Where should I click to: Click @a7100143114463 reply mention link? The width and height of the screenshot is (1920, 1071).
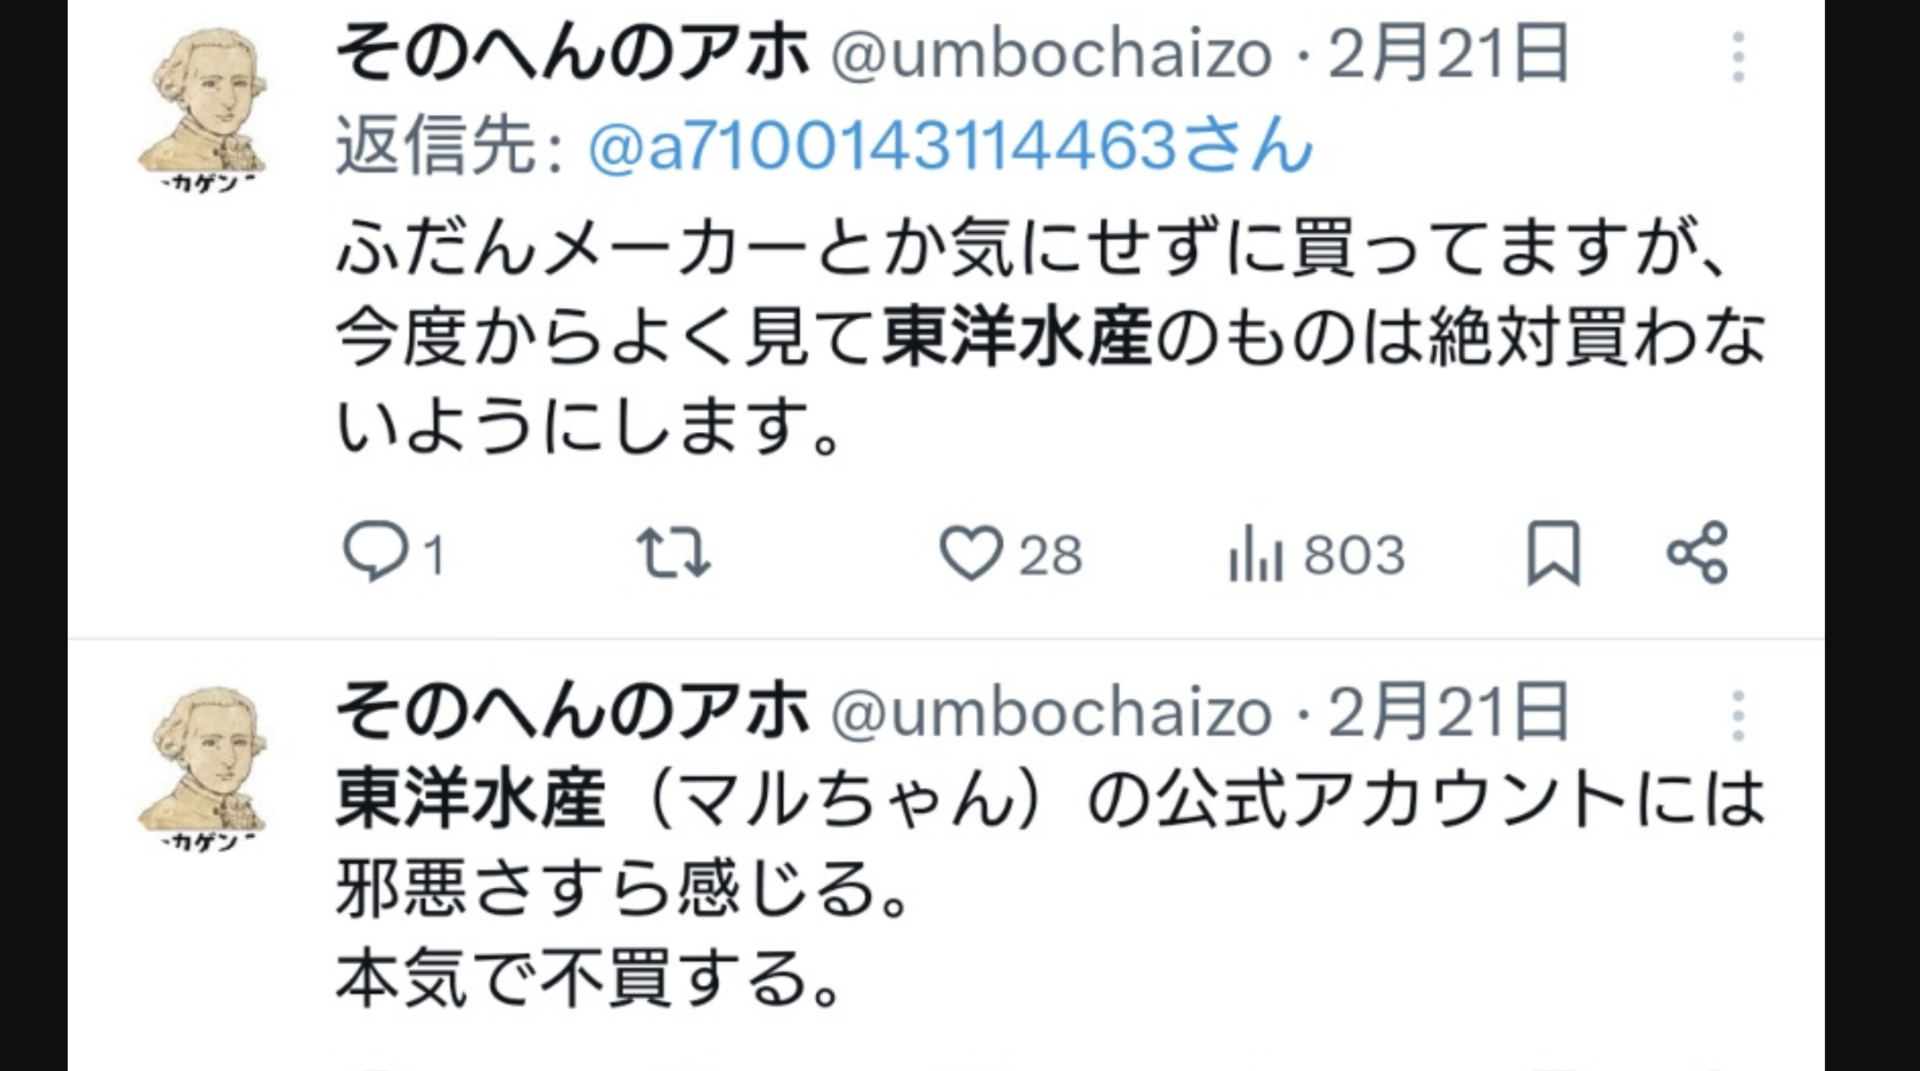click(x=950, y=147)
